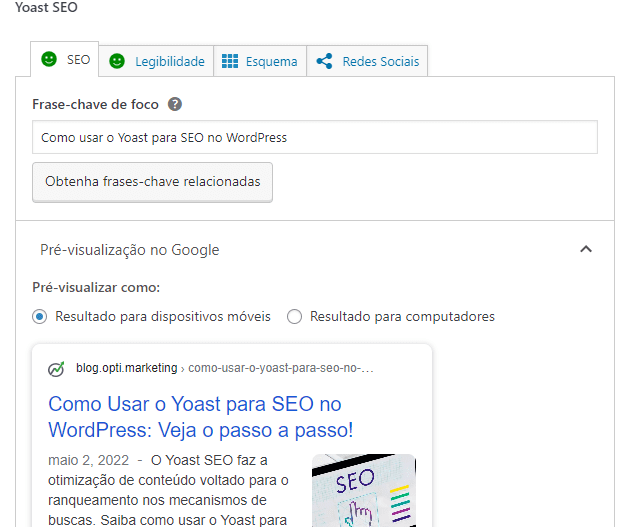
Task: Open the SEO tab
Action: [x=65, y=59]
